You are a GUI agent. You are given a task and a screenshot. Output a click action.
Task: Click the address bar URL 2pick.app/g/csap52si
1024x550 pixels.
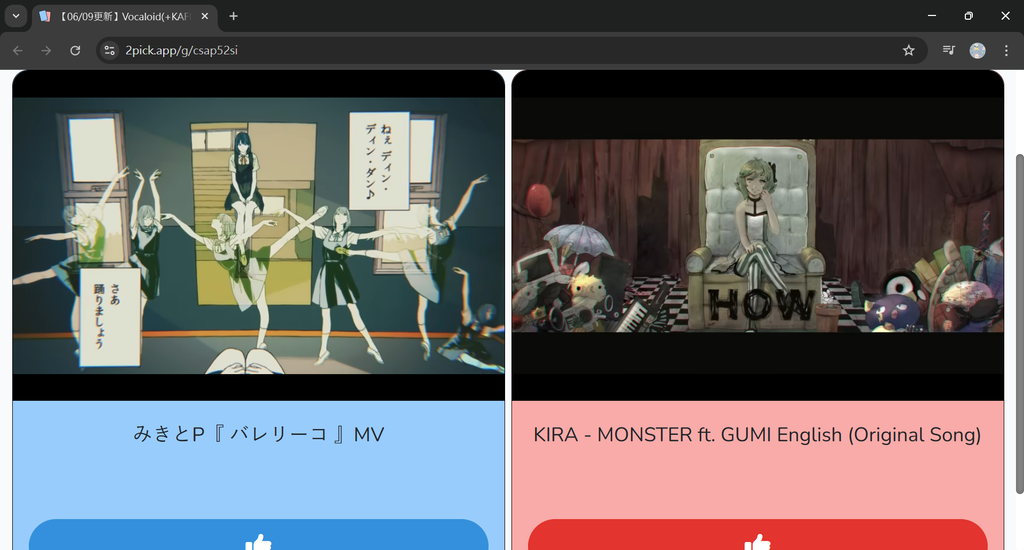point(182,50)
